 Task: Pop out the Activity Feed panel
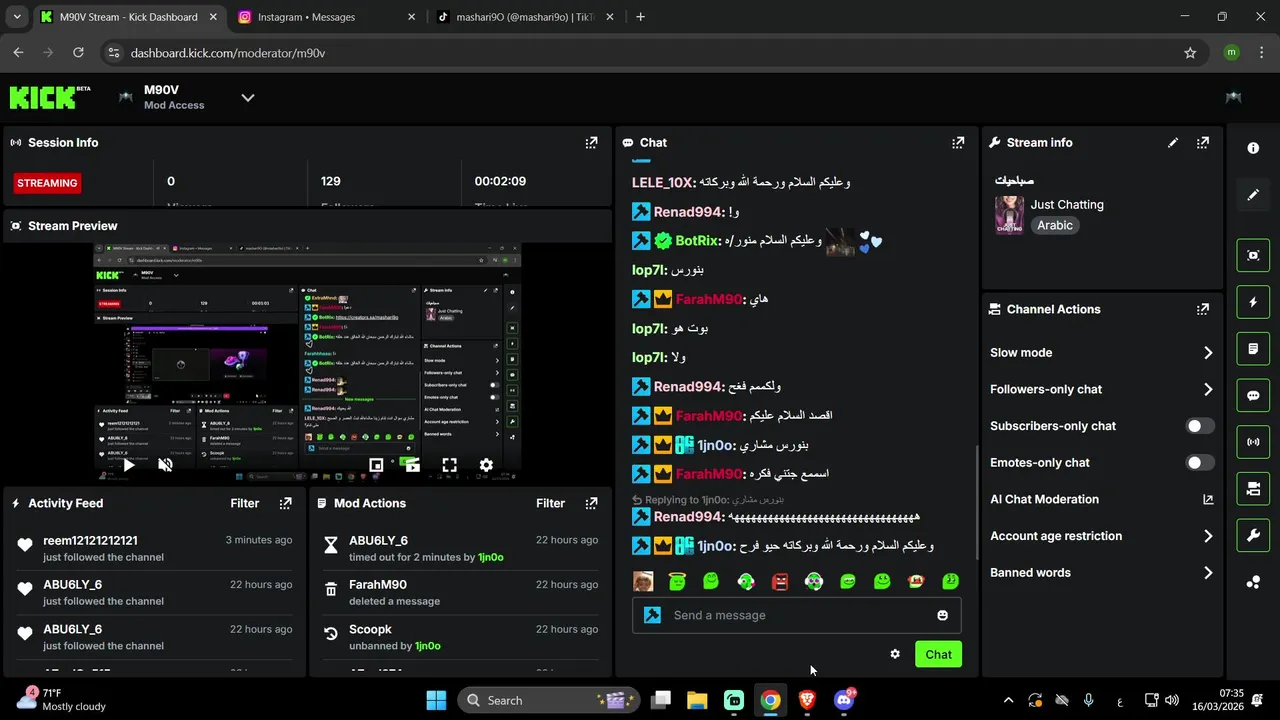pyautogui.click(x=285, y=503)
